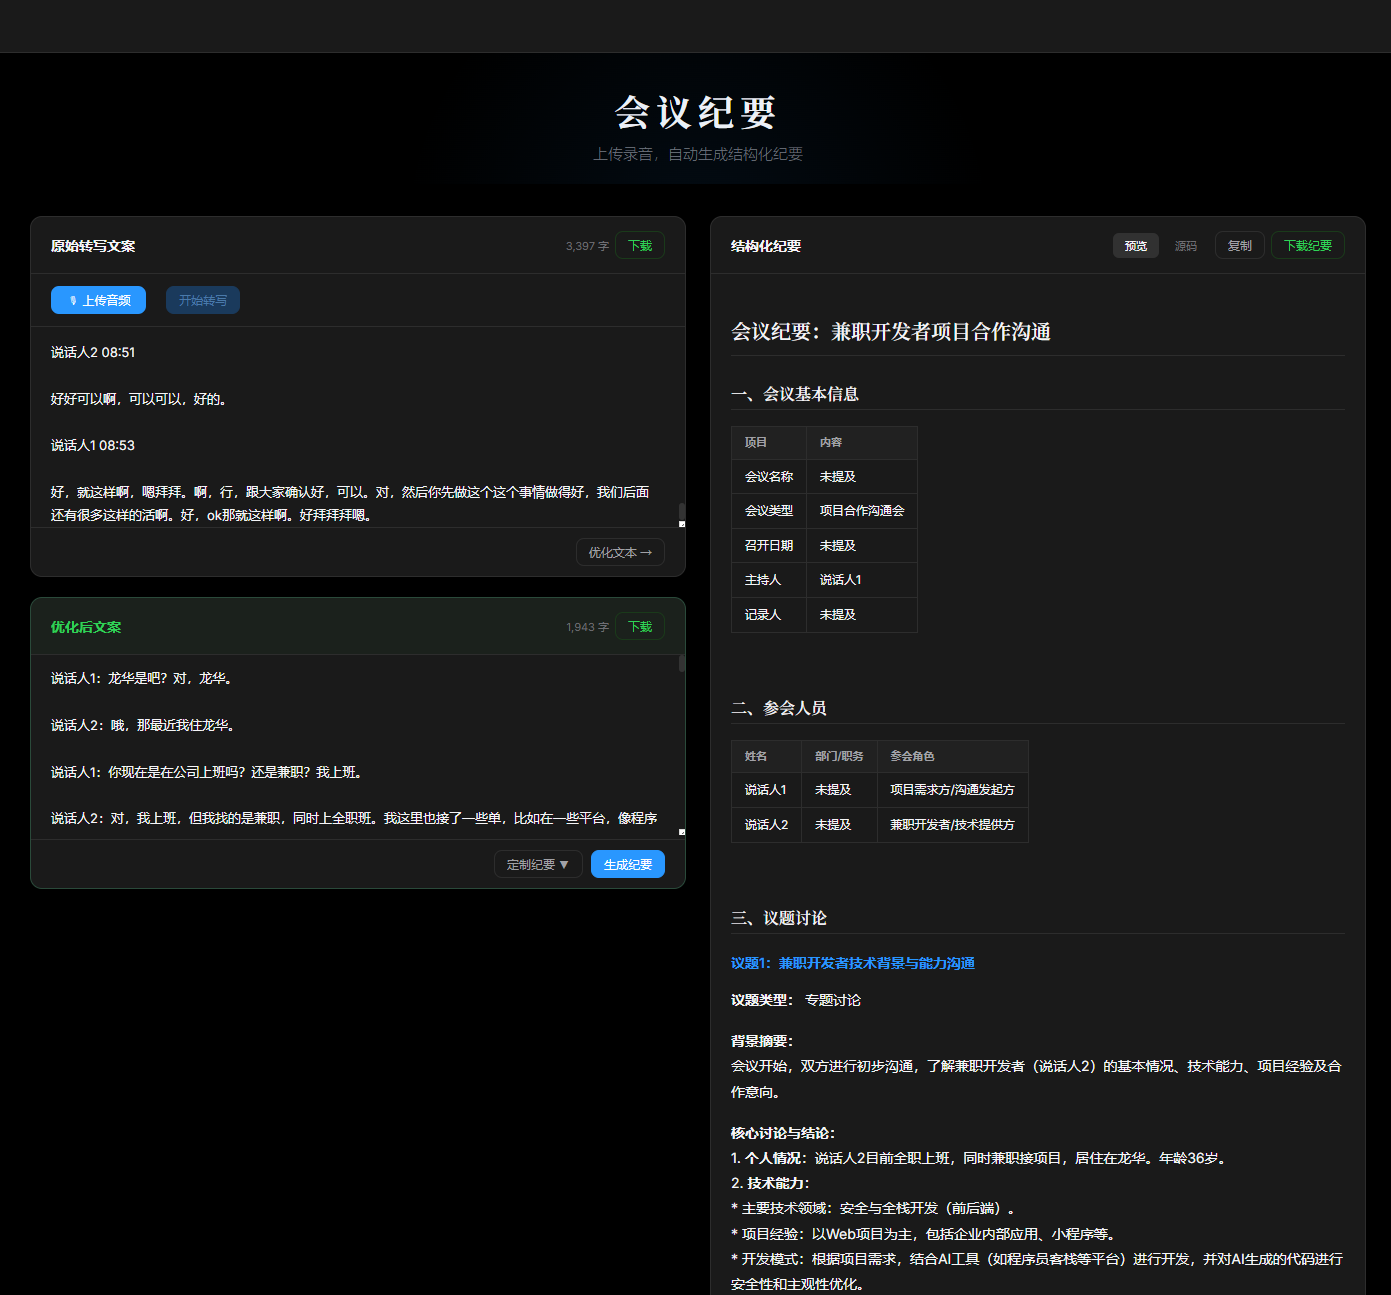Switch to the 源码 source code tab

1186,245
